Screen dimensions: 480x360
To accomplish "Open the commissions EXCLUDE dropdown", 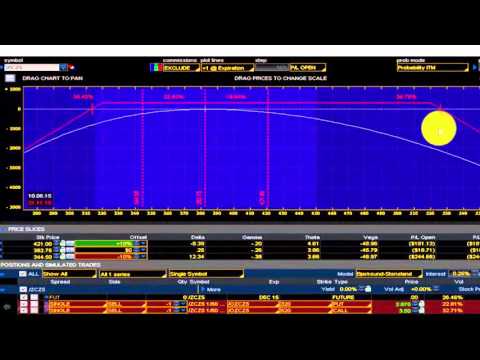I will pyautogui.click(x=181, y=68).
